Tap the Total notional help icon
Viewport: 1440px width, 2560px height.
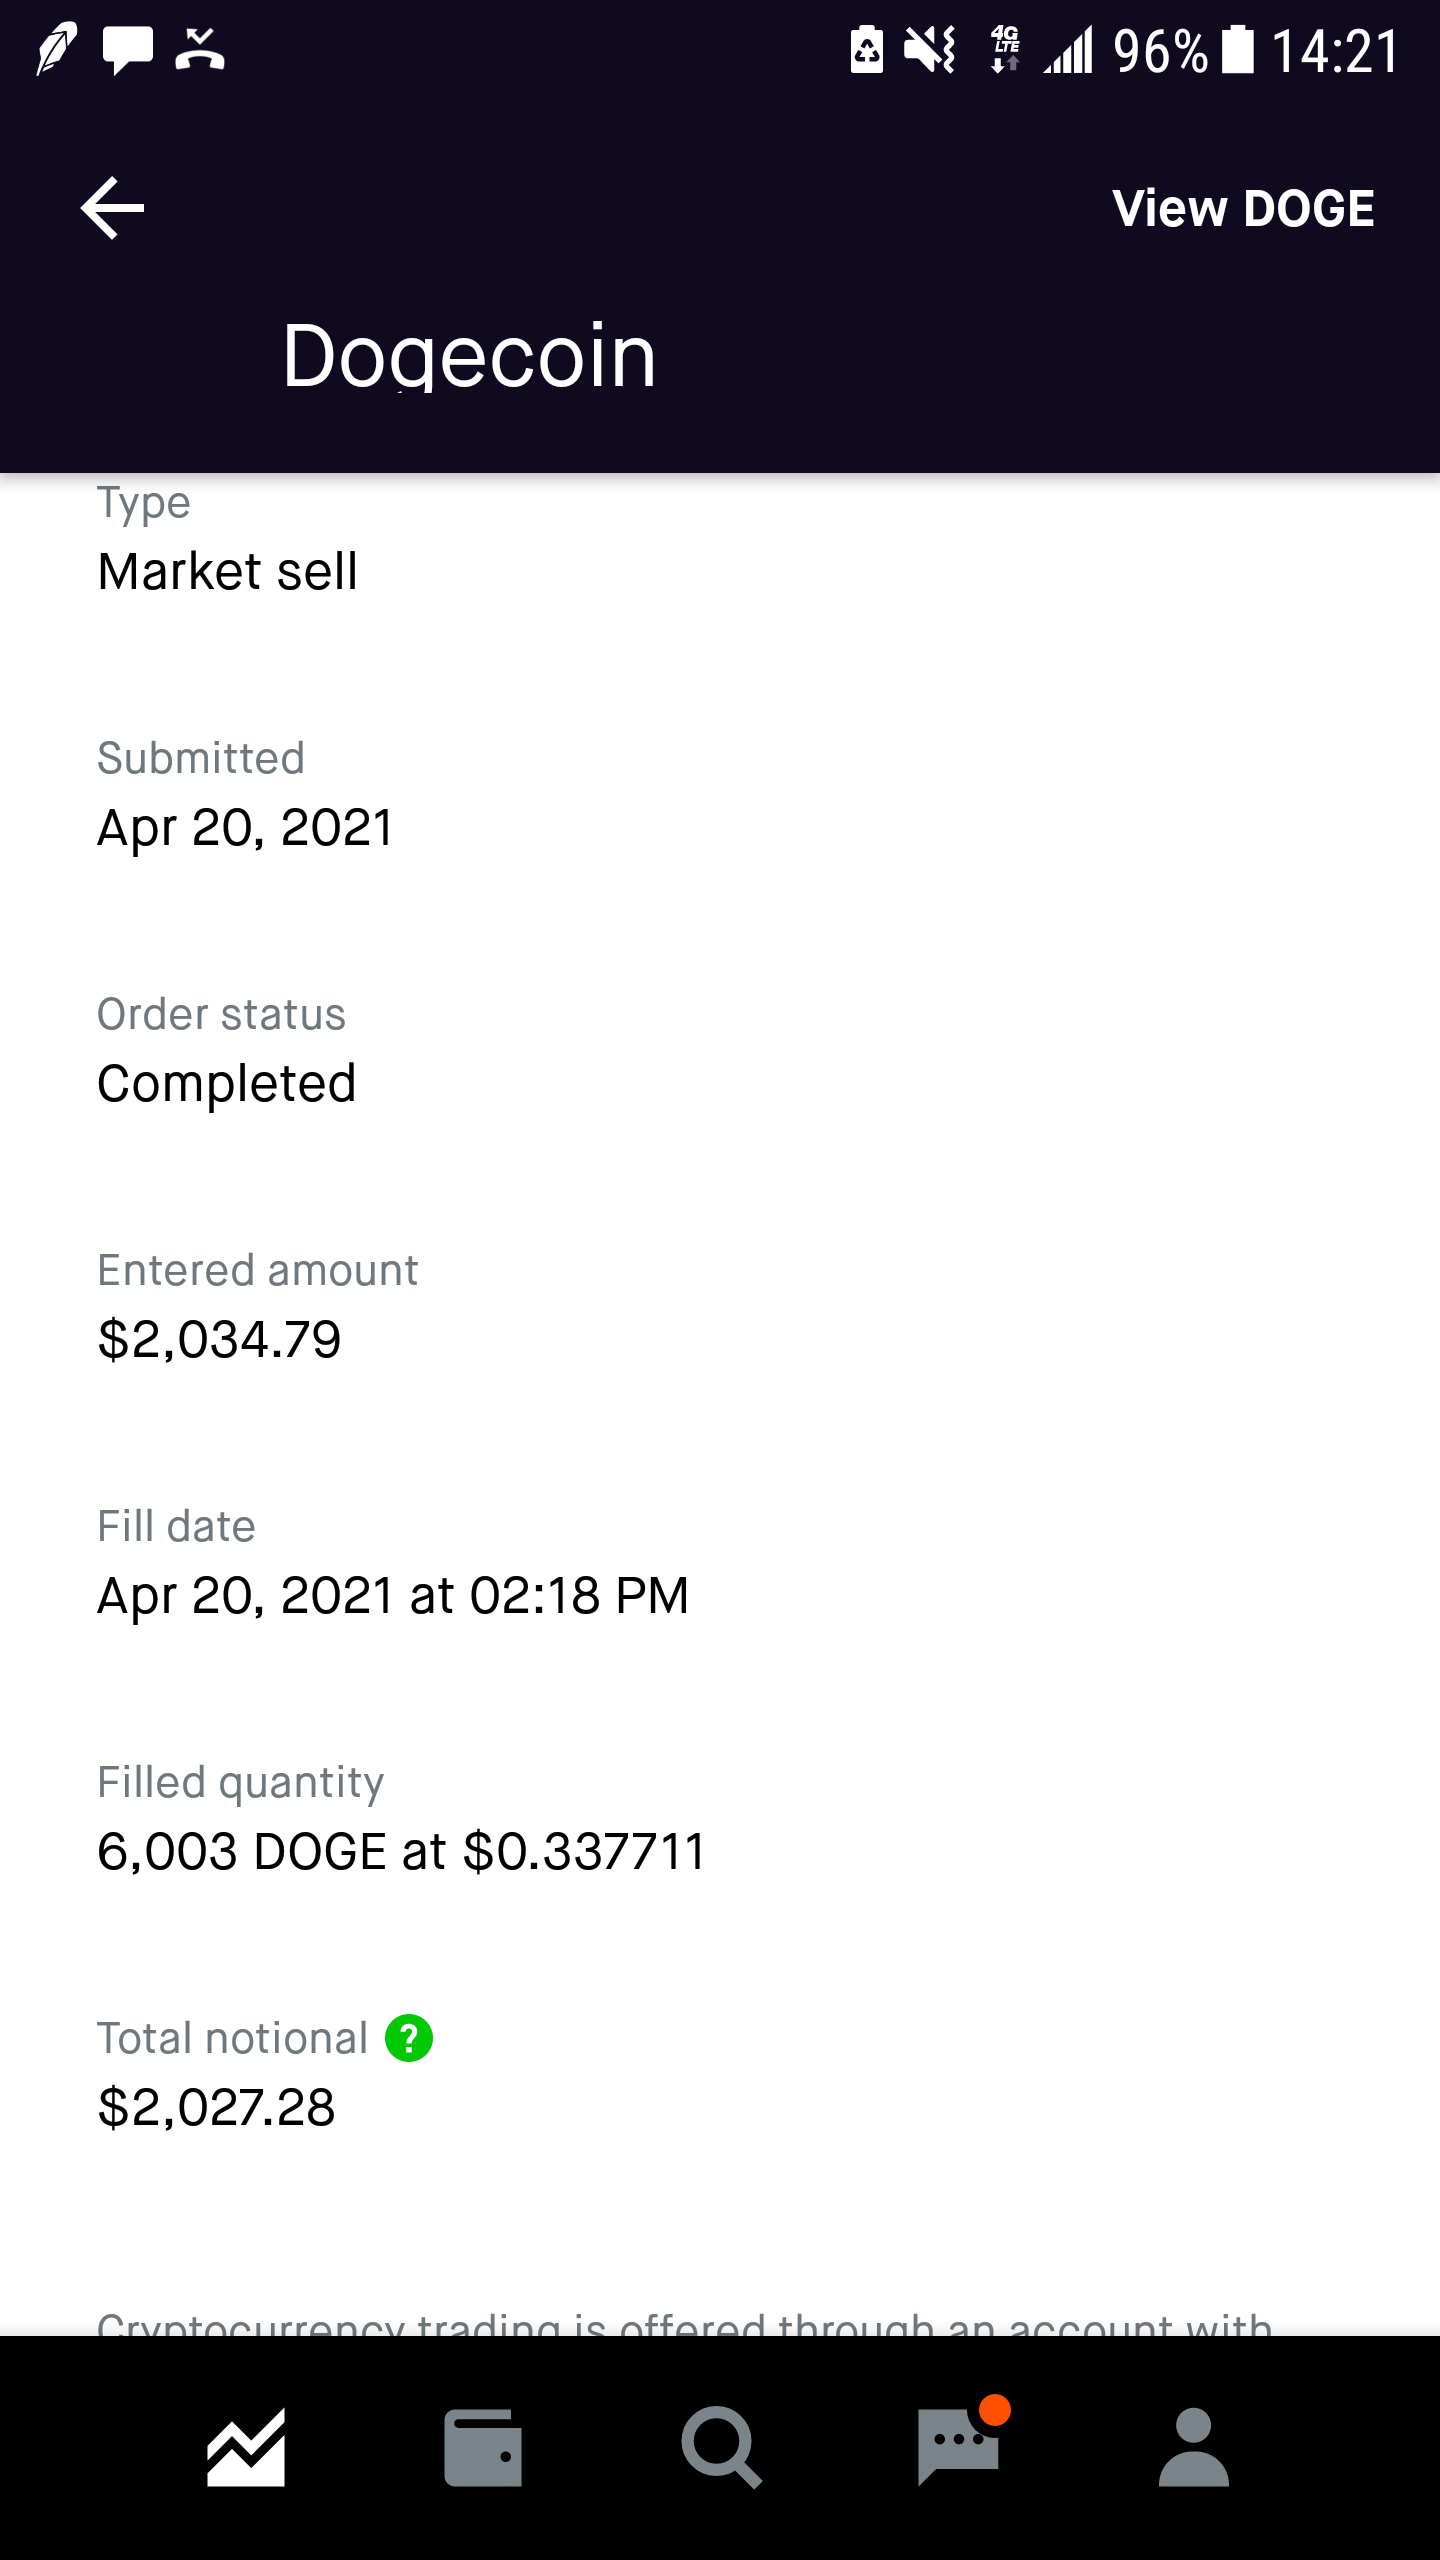tap(409, 2038)
